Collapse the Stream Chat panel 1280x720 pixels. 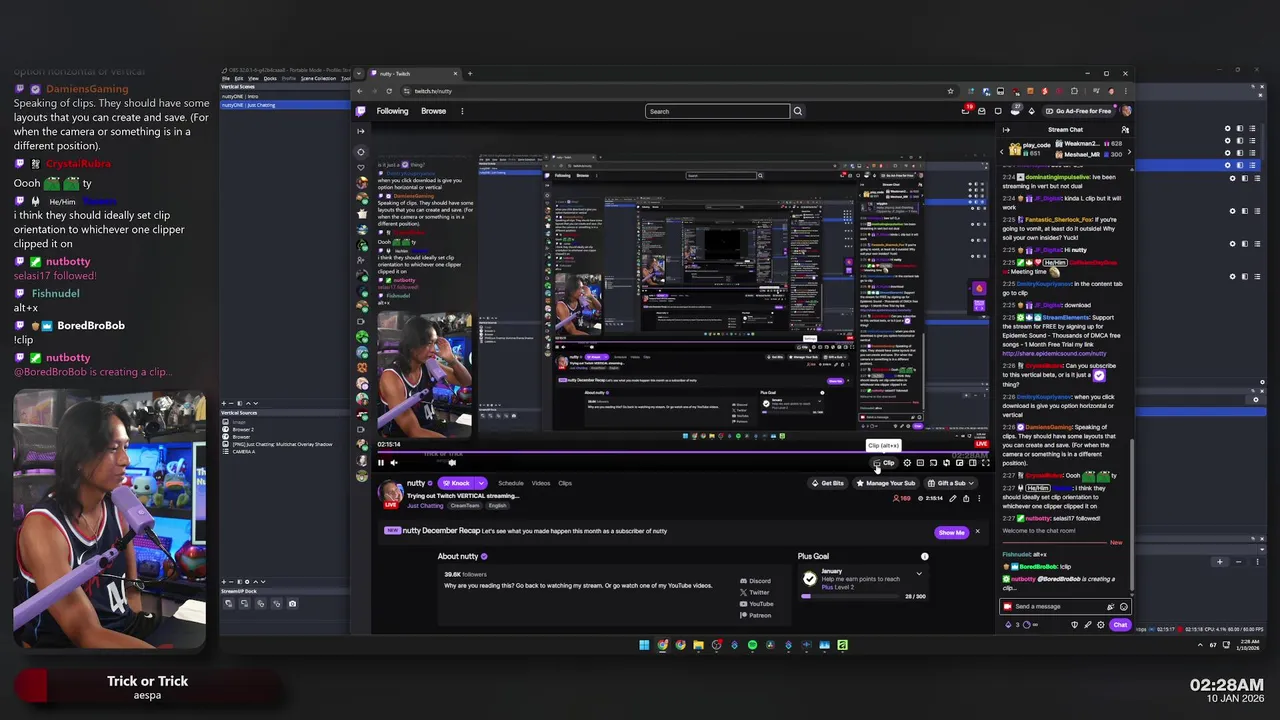(1006, 129)
